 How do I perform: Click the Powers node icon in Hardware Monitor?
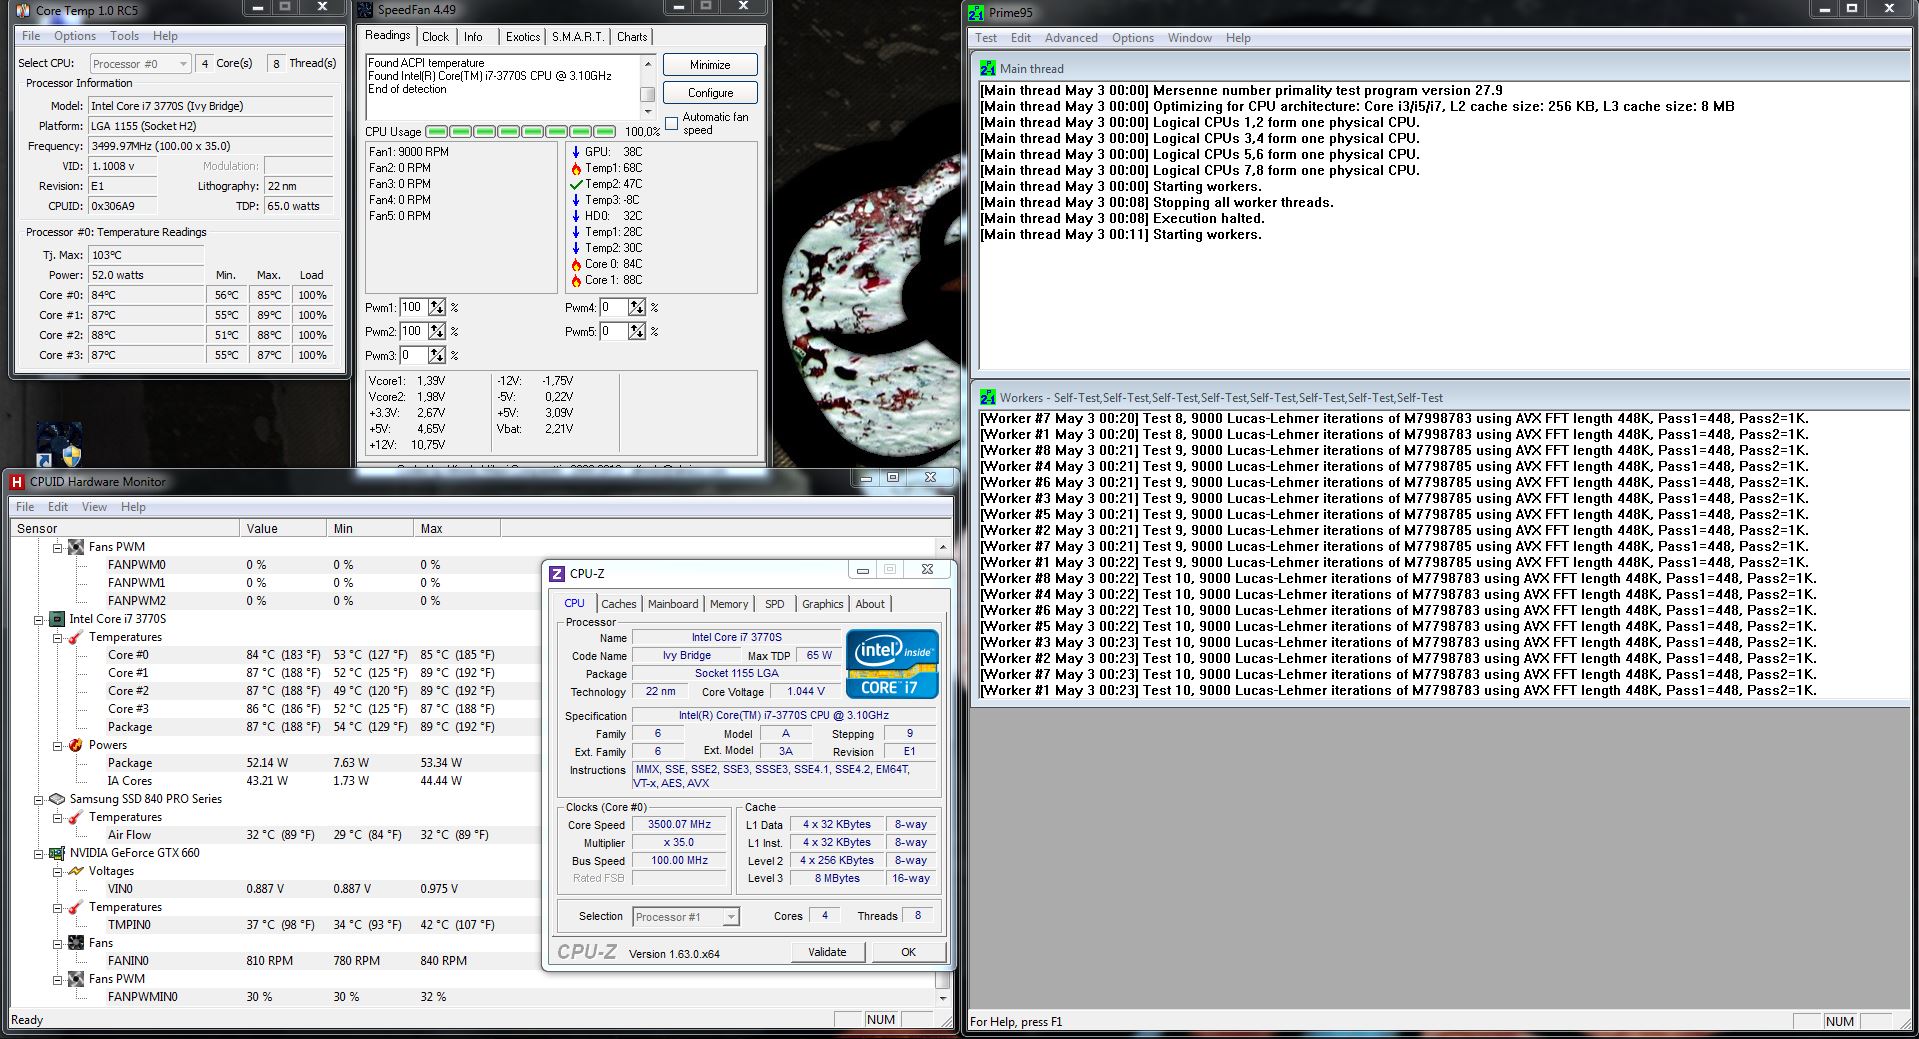point(76,745)
